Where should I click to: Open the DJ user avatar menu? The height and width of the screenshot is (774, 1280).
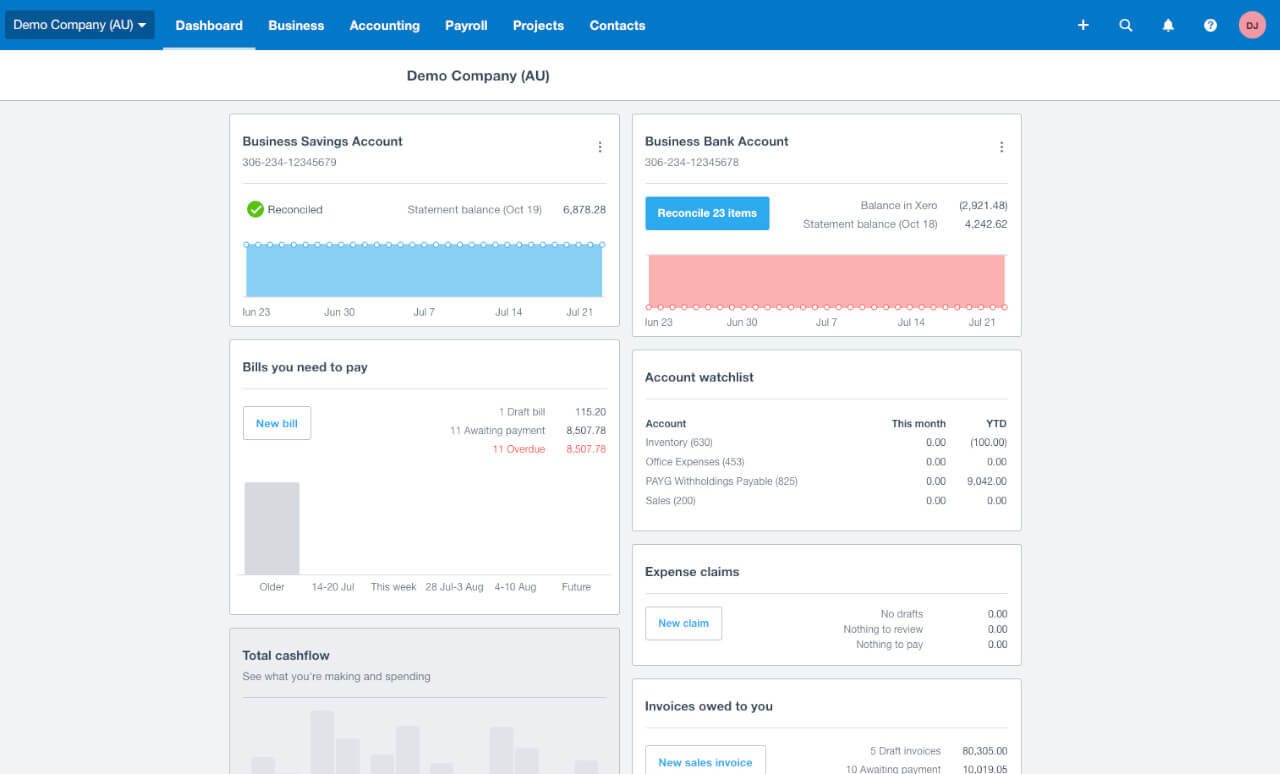click(1252, 25)
